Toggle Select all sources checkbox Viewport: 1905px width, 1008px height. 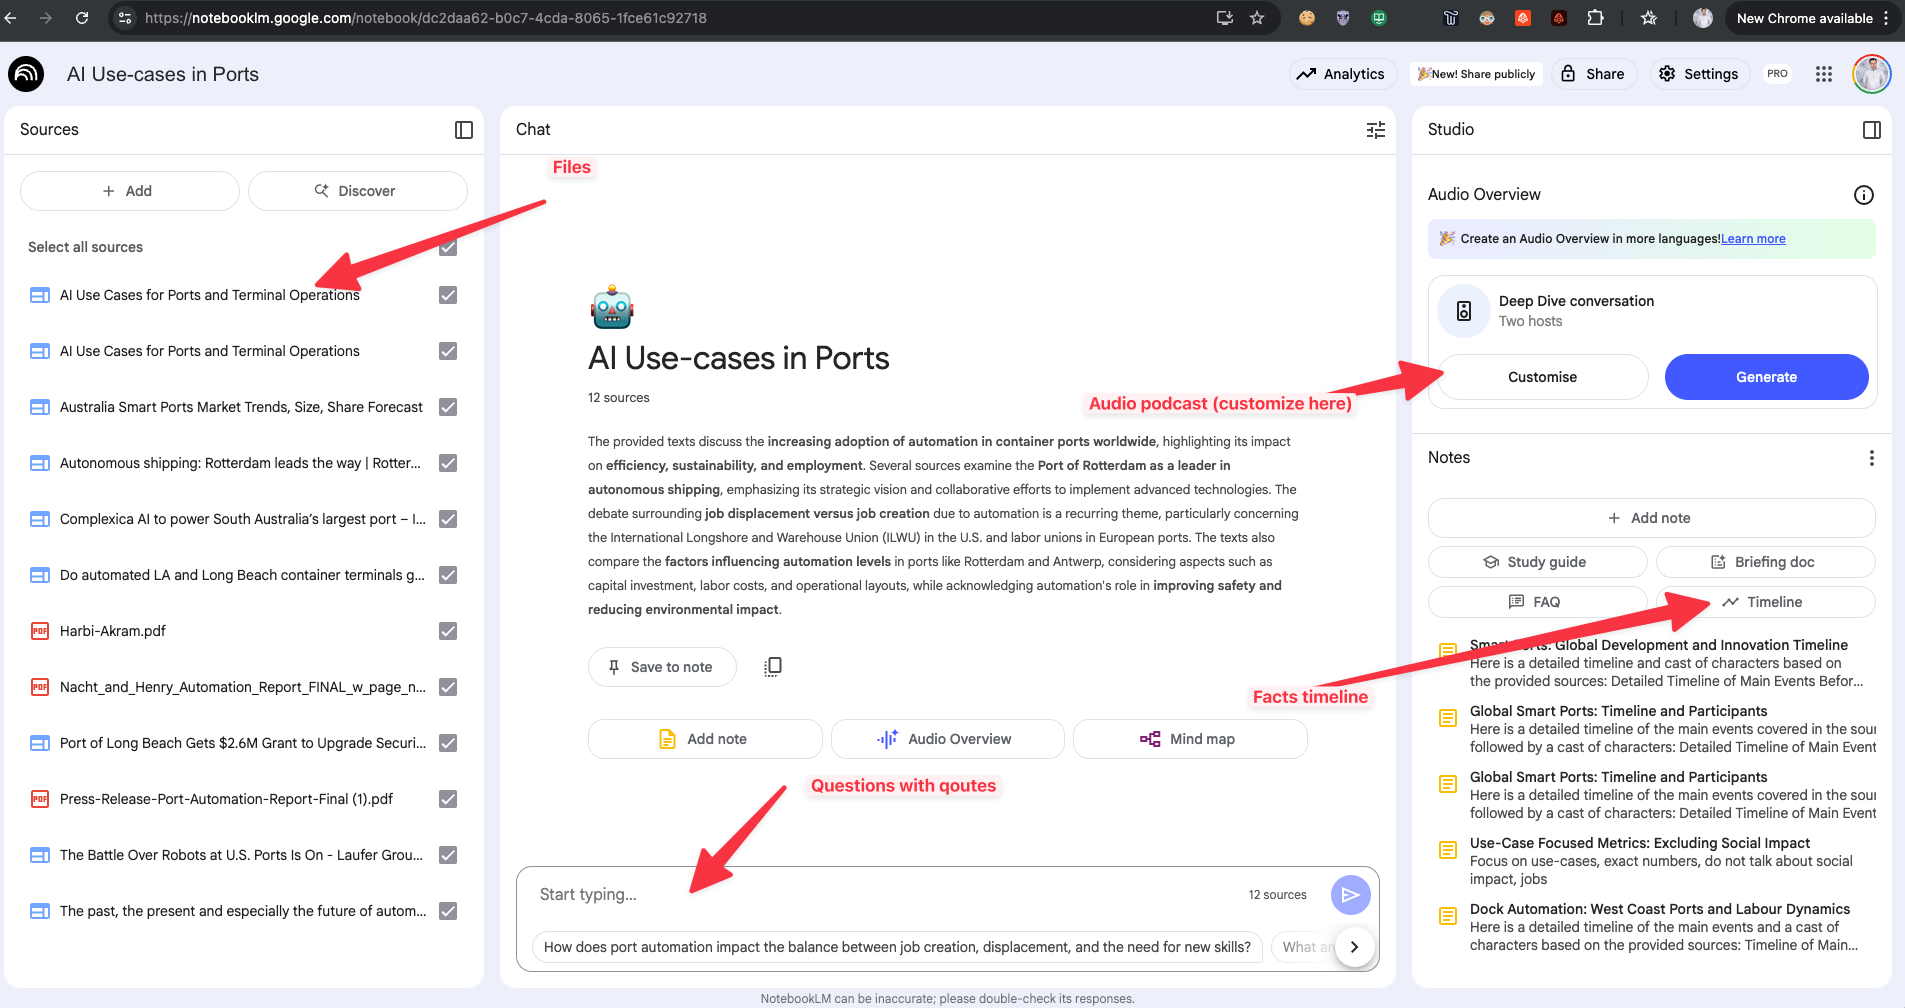click(448, 247)
